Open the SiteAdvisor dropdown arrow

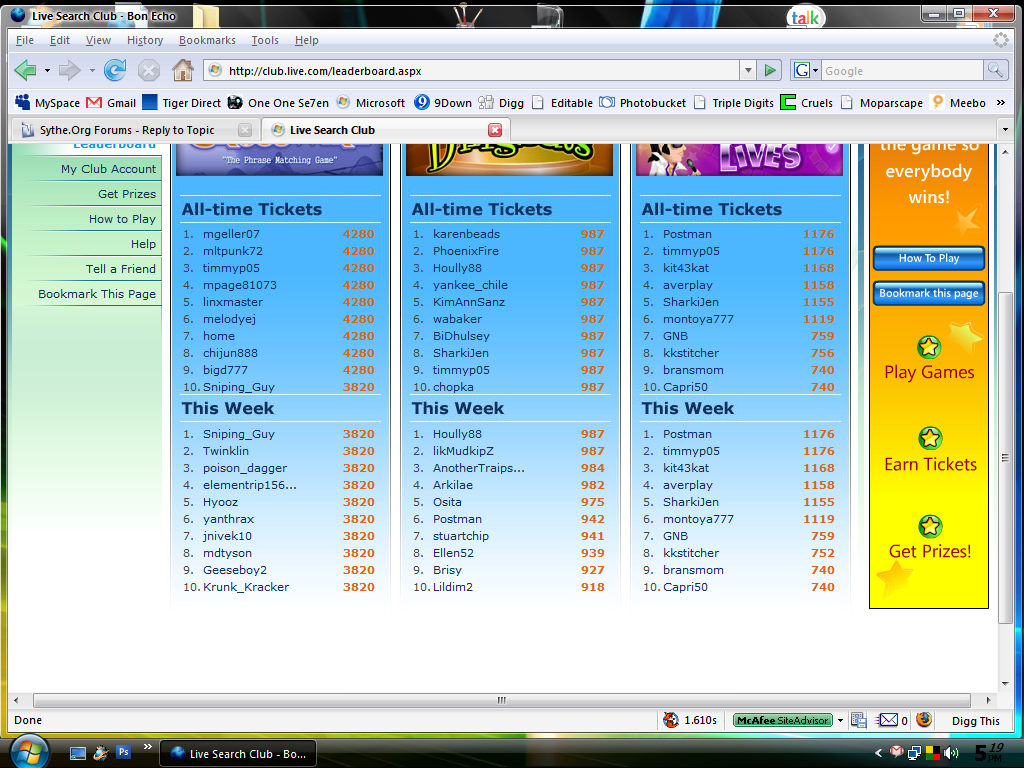840,720
